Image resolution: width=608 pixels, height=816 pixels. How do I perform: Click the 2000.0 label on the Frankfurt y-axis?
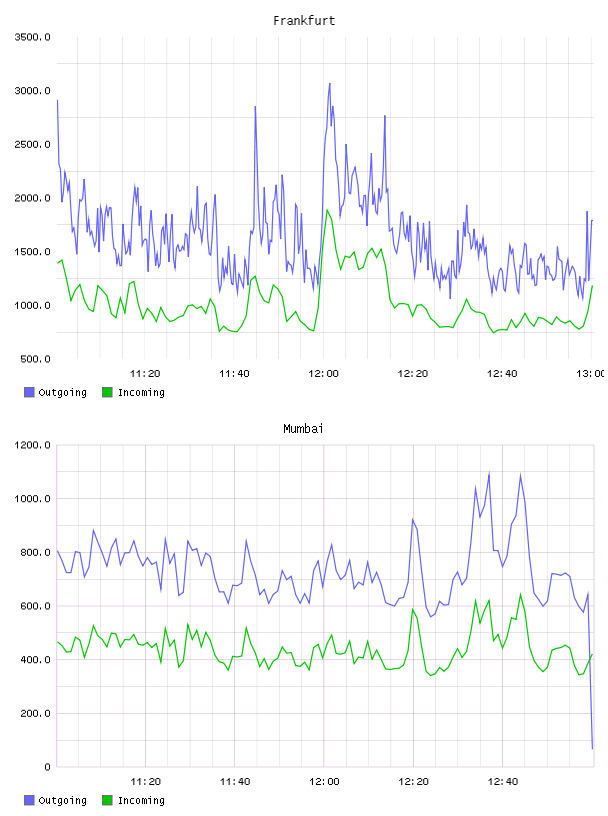pyautogui.click(x=32, y=198)
